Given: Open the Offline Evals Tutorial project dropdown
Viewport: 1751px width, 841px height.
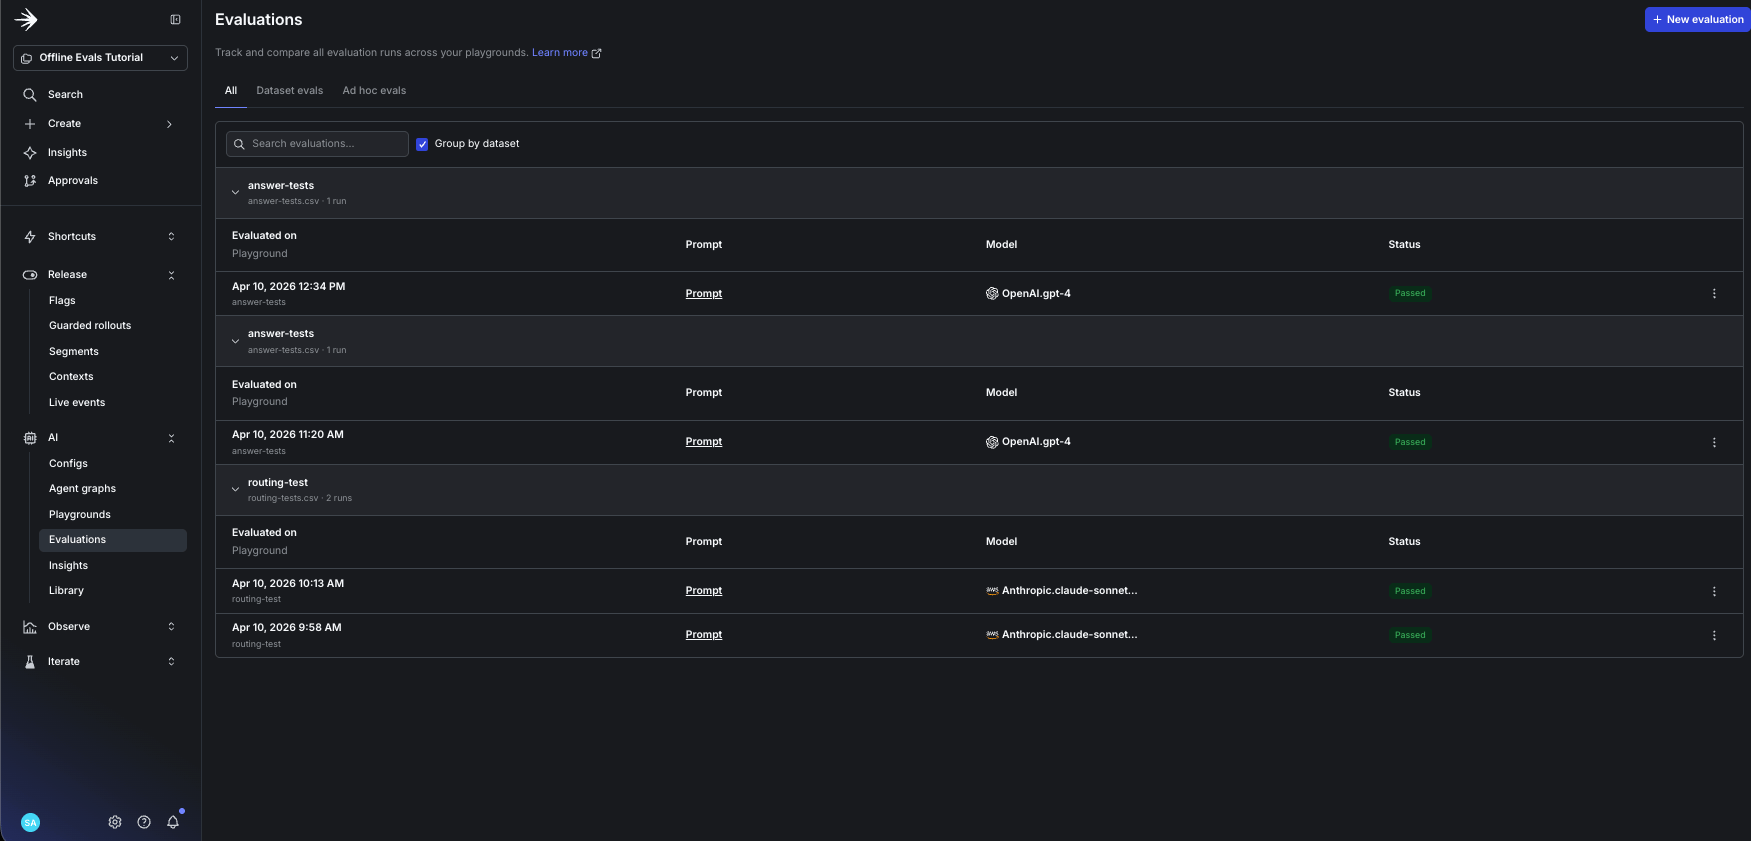Looking at the screenshot, I should click(x=100, y=58).
